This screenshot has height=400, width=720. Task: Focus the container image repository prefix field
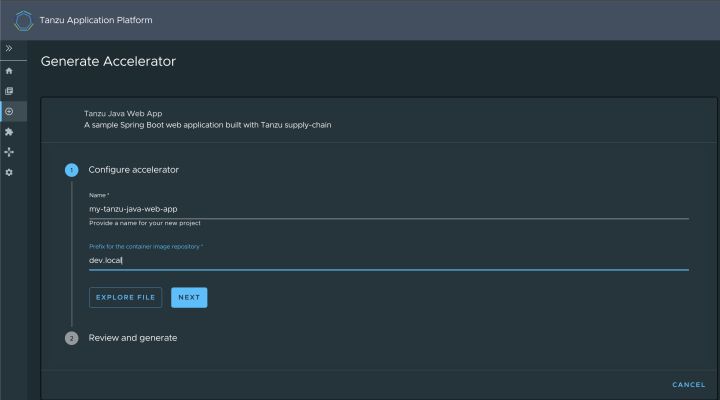(388, 260)
